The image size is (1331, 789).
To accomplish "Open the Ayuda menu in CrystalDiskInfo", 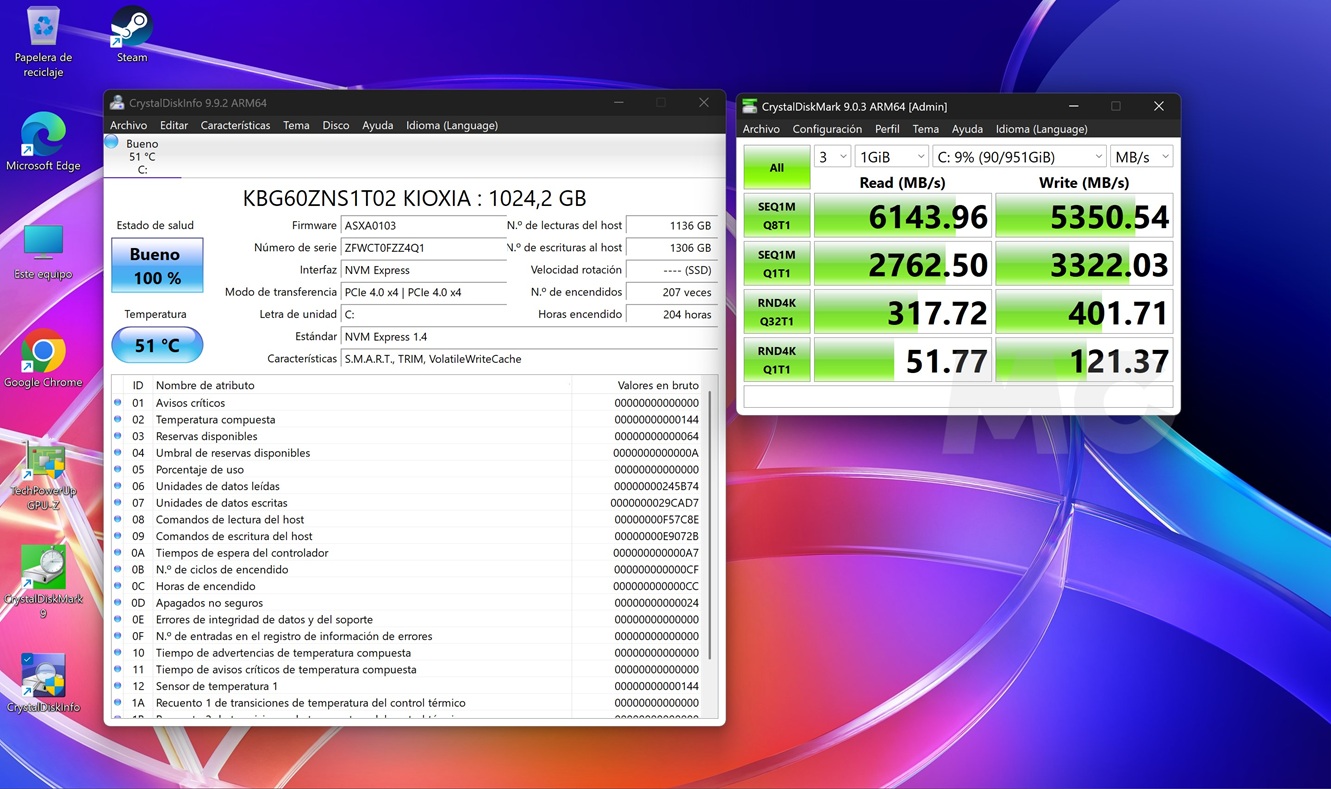I will 377,125.
